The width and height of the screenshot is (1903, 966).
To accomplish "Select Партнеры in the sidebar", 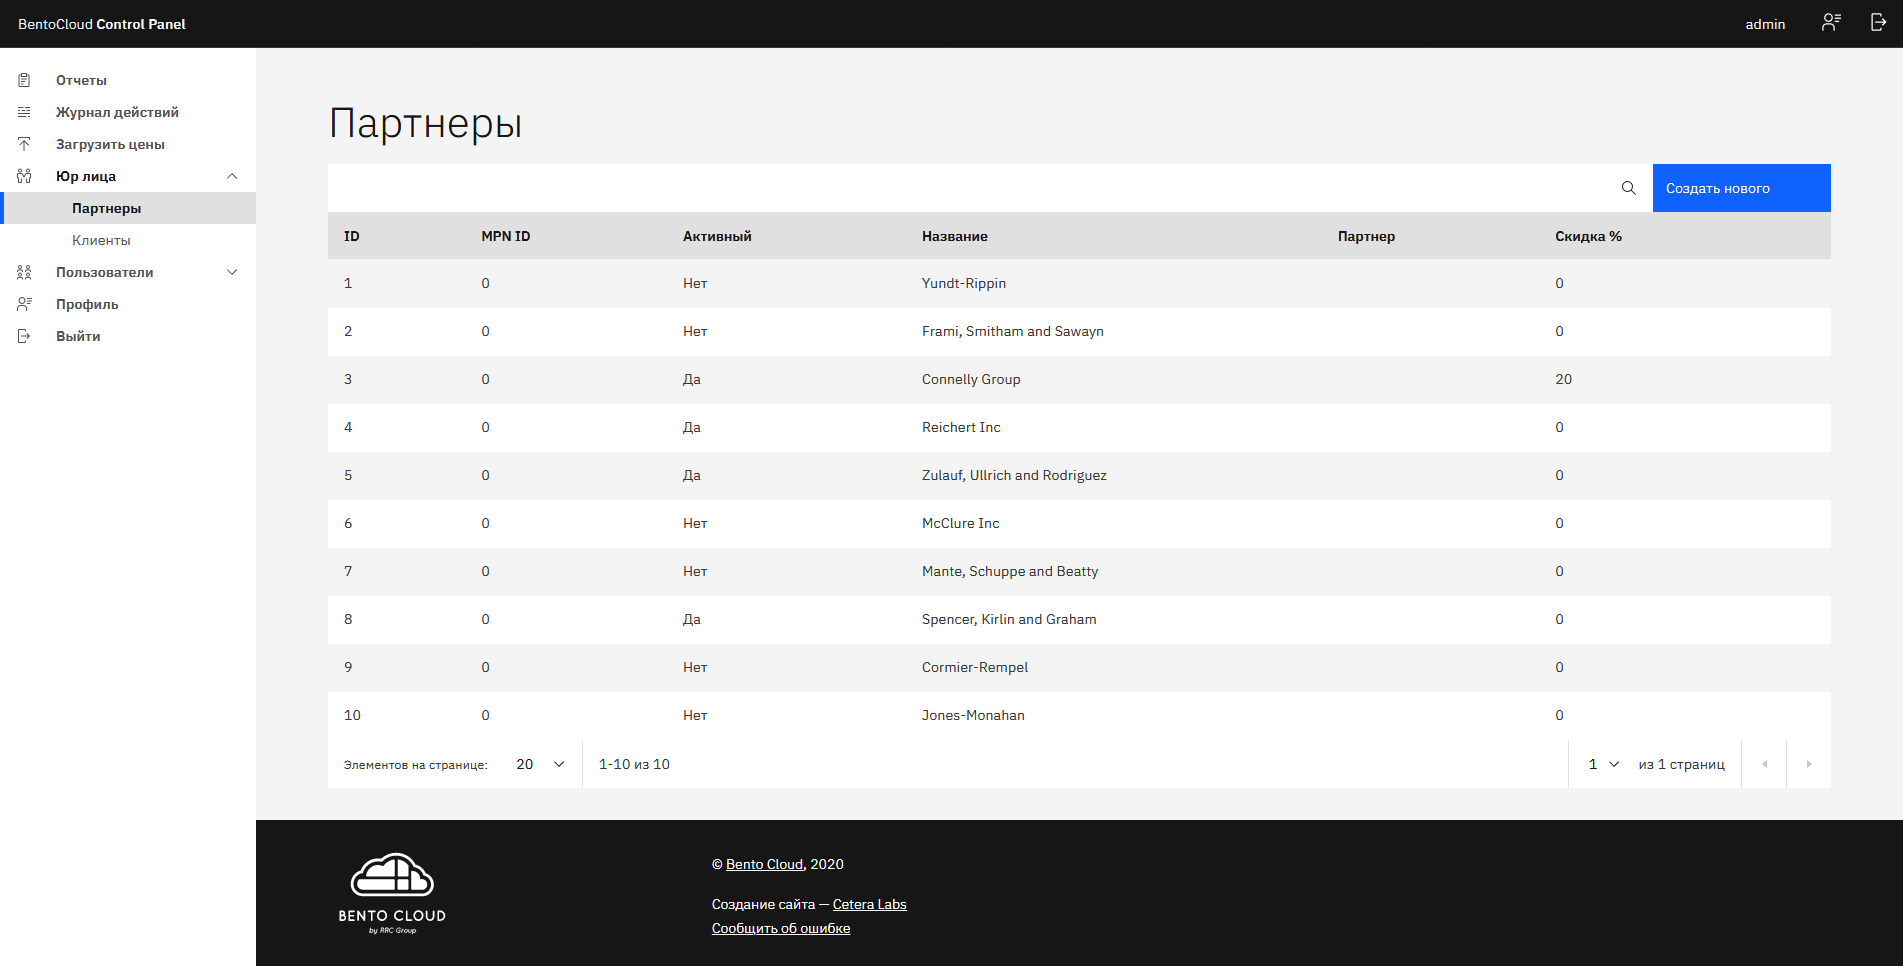I will pyautogui.click(x=106, y=208).
